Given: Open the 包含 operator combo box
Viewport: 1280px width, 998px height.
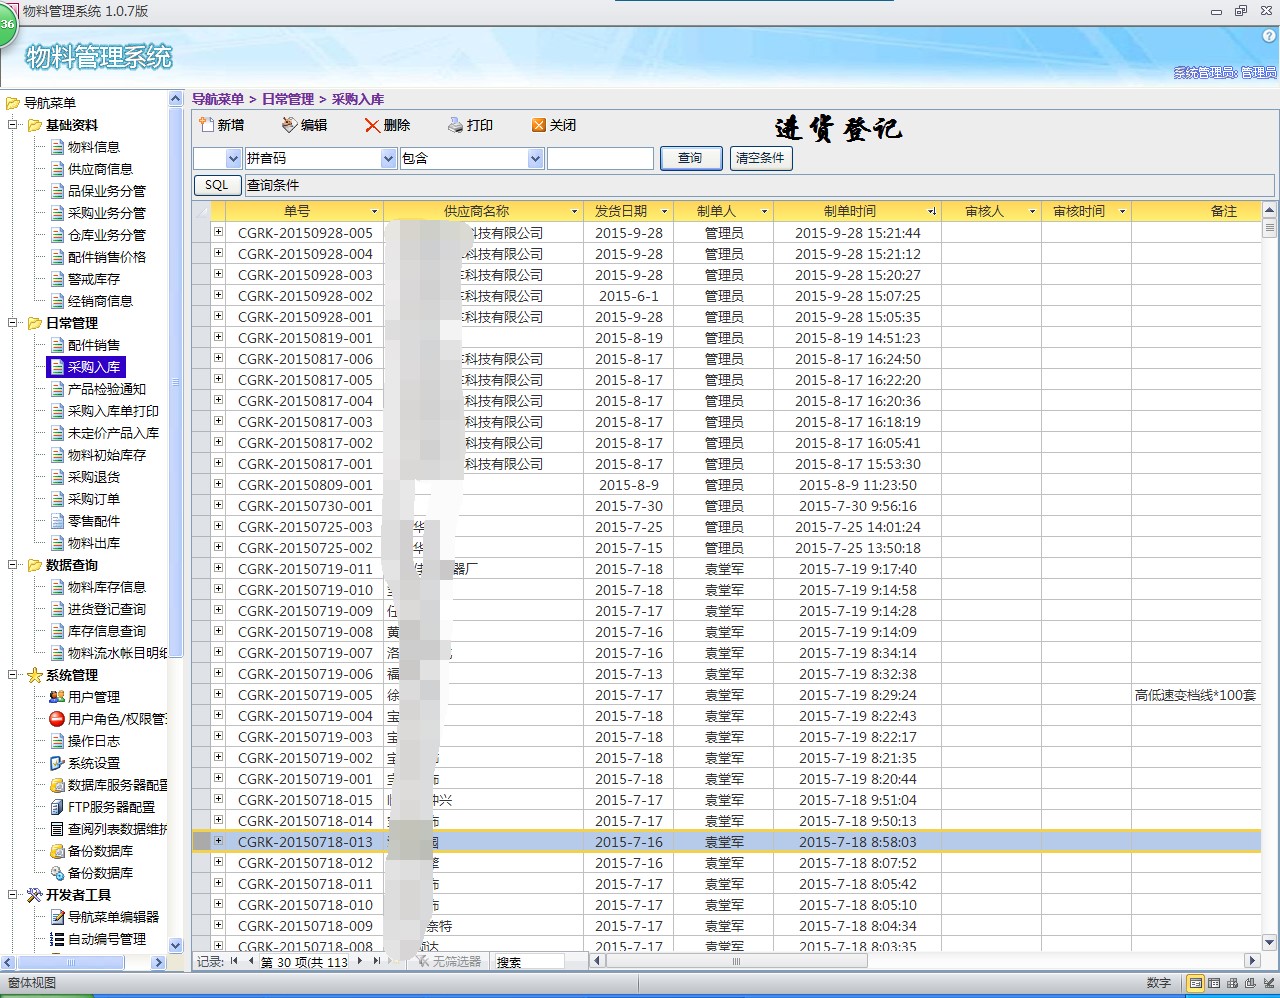Looking at the screenshot, I should click(x=535, y=159).
